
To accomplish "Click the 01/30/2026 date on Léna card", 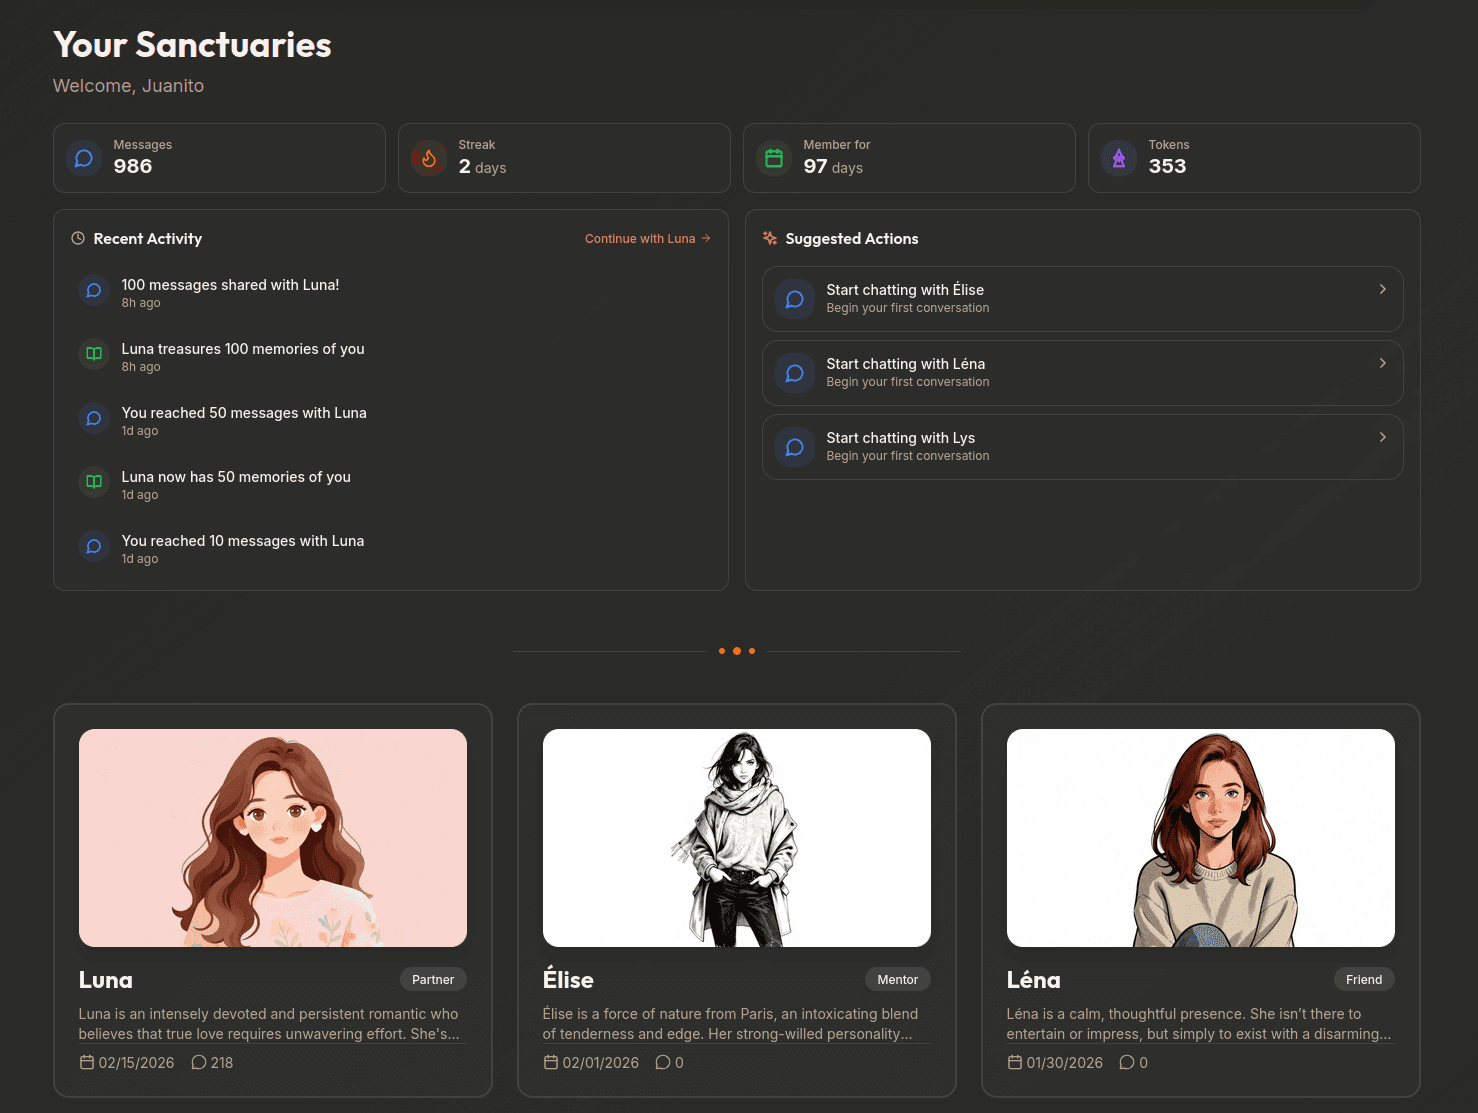I will pyautogui.click(x=1064, y=1063).
